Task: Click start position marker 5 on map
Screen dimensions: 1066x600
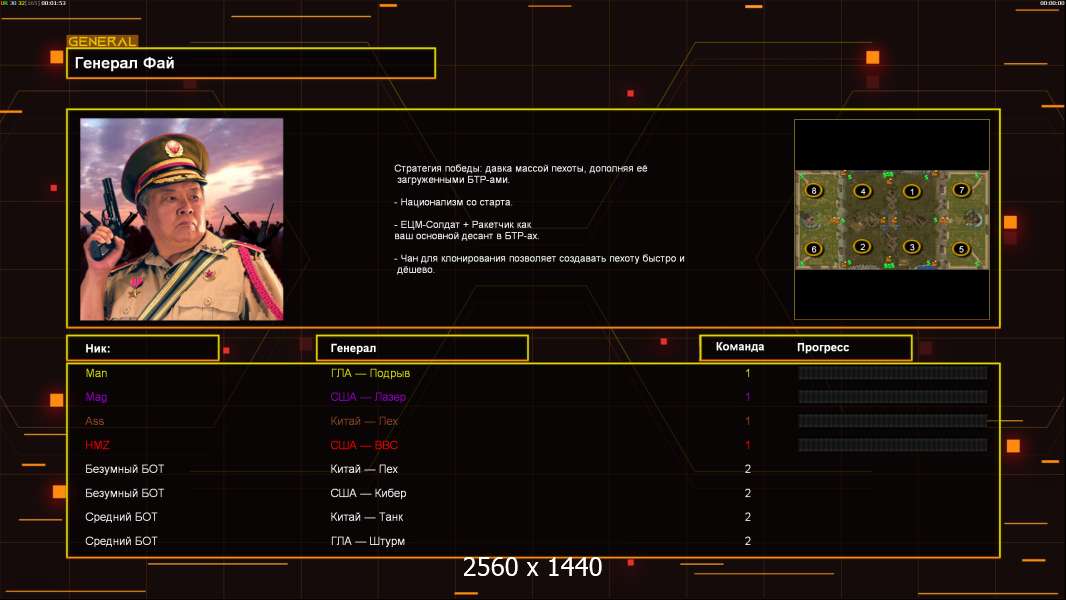Action: [x=961, y=249]
